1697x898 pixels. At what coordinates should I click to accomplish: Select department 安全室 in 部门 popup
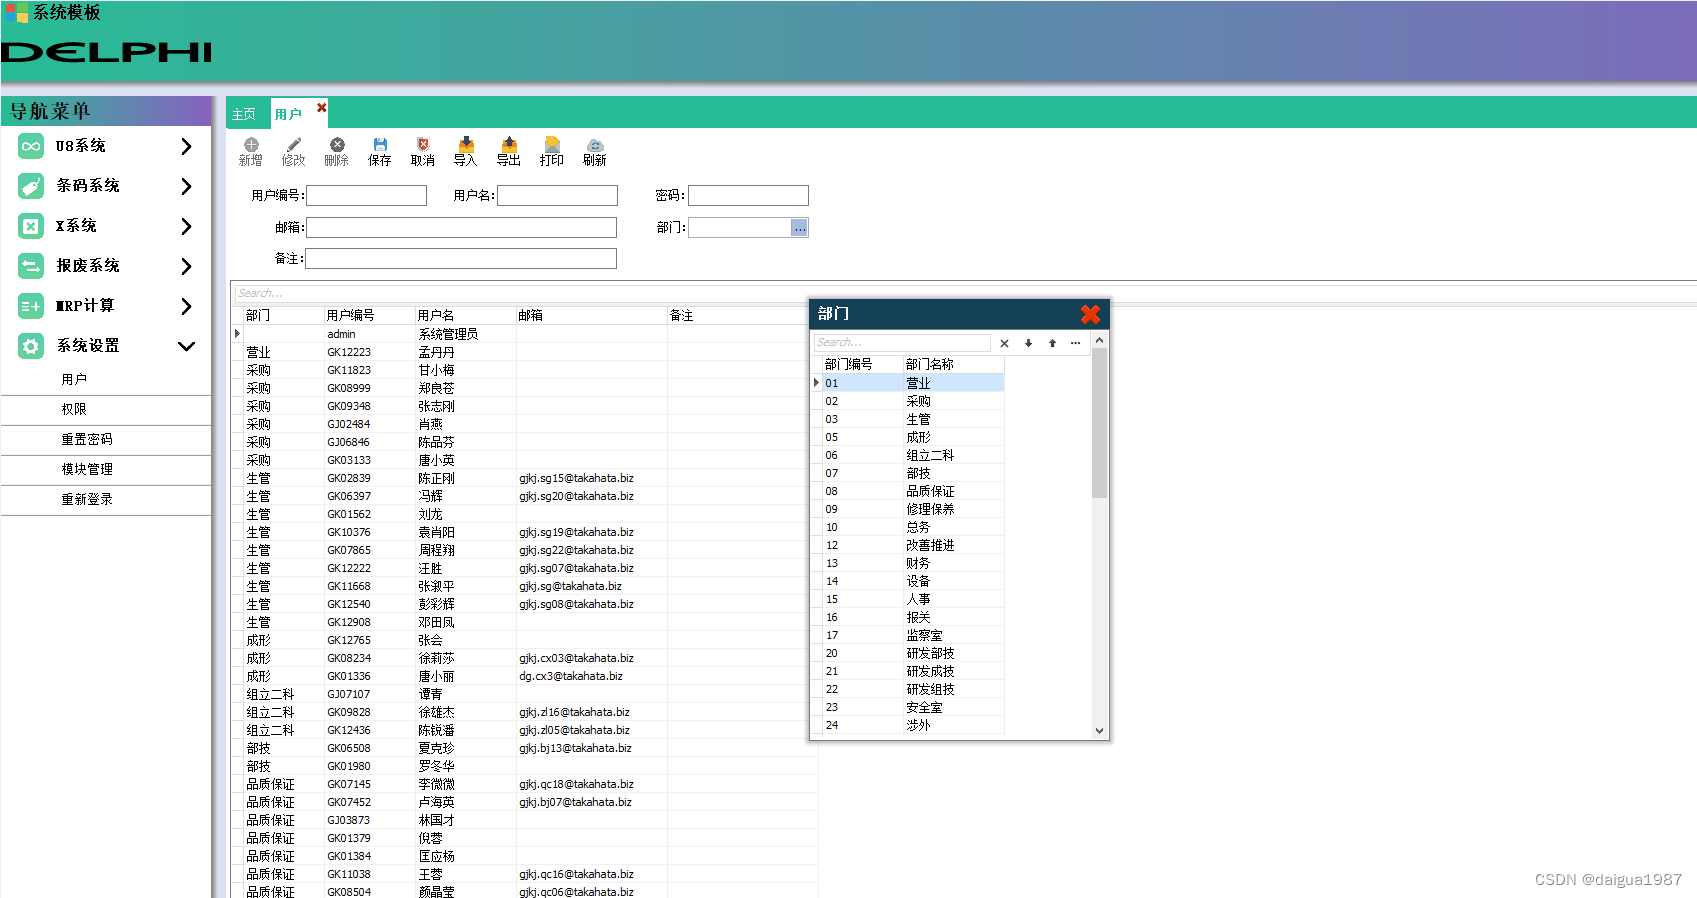pos(913,707)
